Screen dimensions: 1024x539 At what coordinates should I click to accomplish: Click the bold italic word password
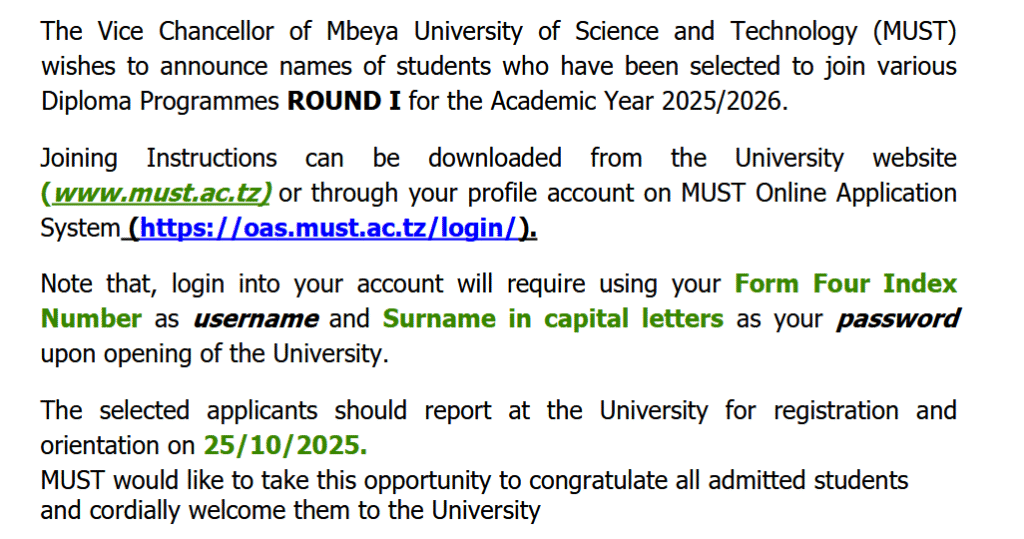coord(897,319)
